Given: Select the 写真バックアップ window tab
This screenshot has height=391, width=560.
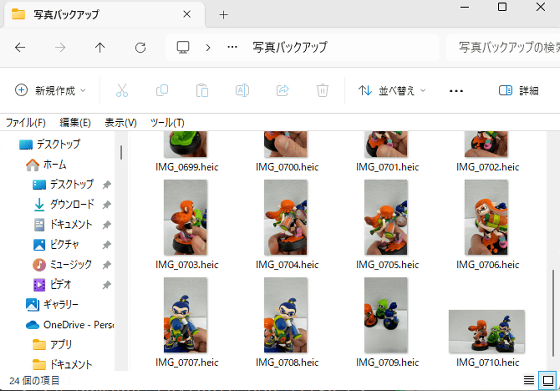Looking at the screenshot, I should point(104,15).
